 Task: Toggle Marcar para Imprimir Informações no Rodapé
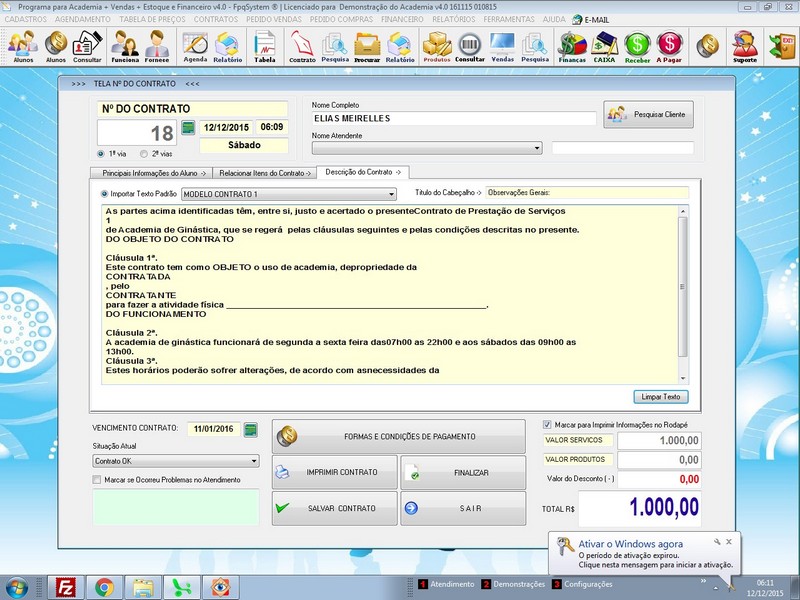pyautogui.click(x=547, y=424)
